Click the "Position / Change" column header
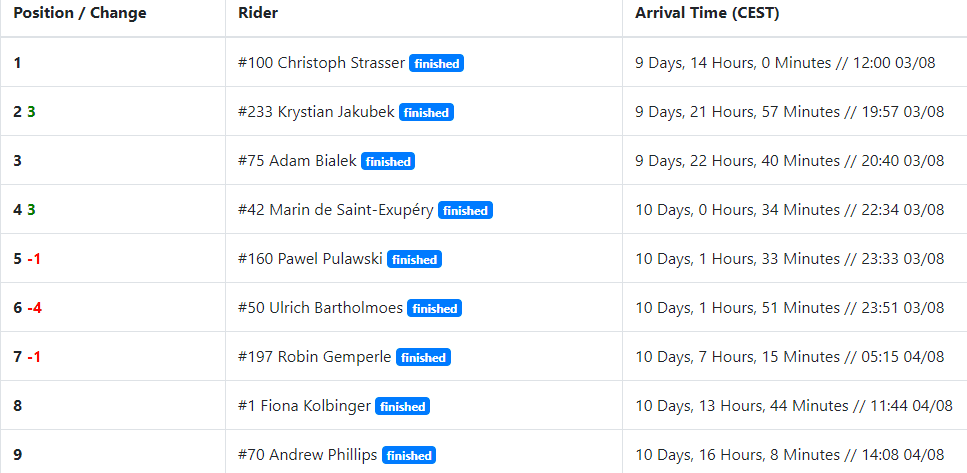 coord(80,13)
